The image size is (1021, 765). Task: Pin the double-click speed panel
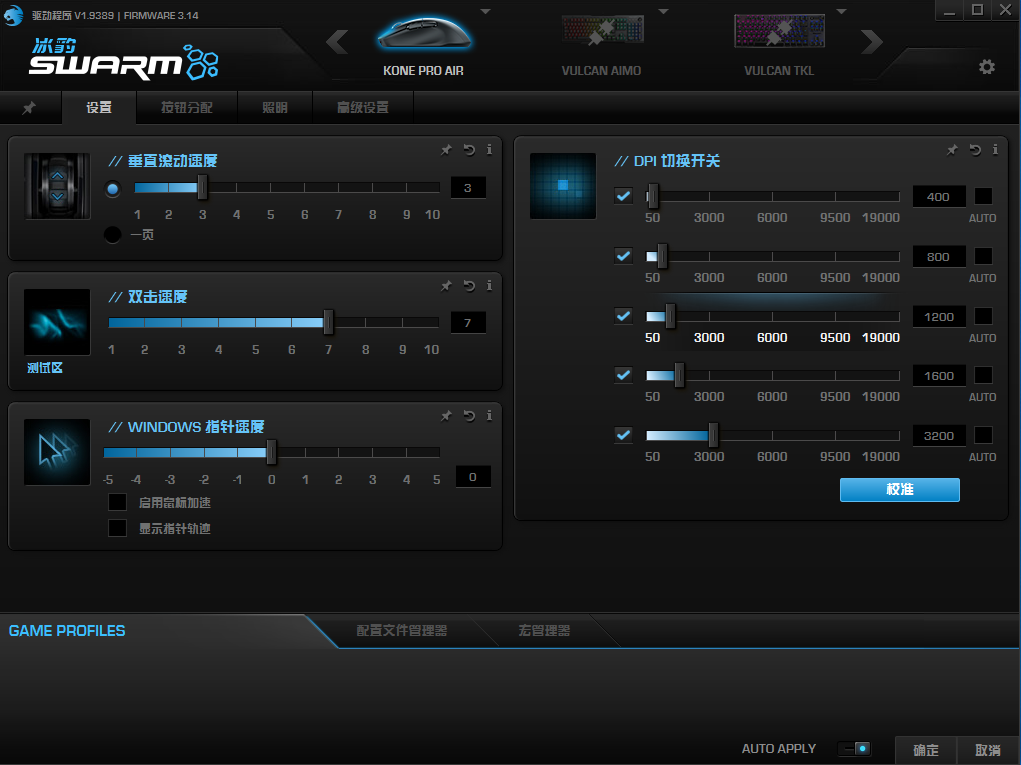pos(446,286)
